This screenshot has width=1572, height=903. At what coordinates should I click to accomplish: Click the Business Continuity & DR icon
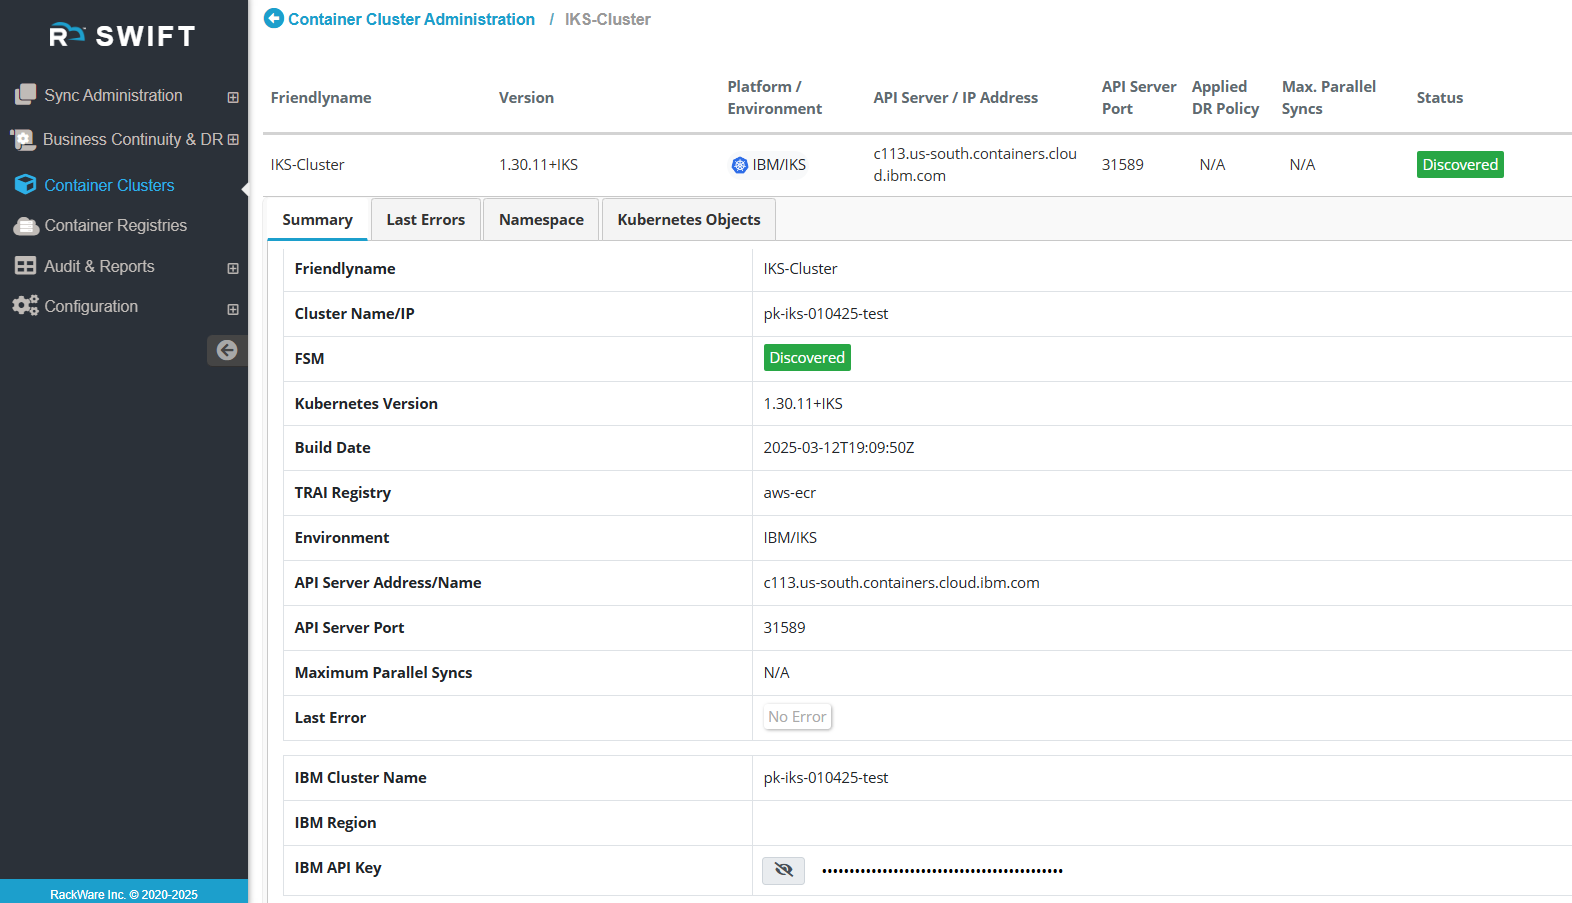click(23, 140)
